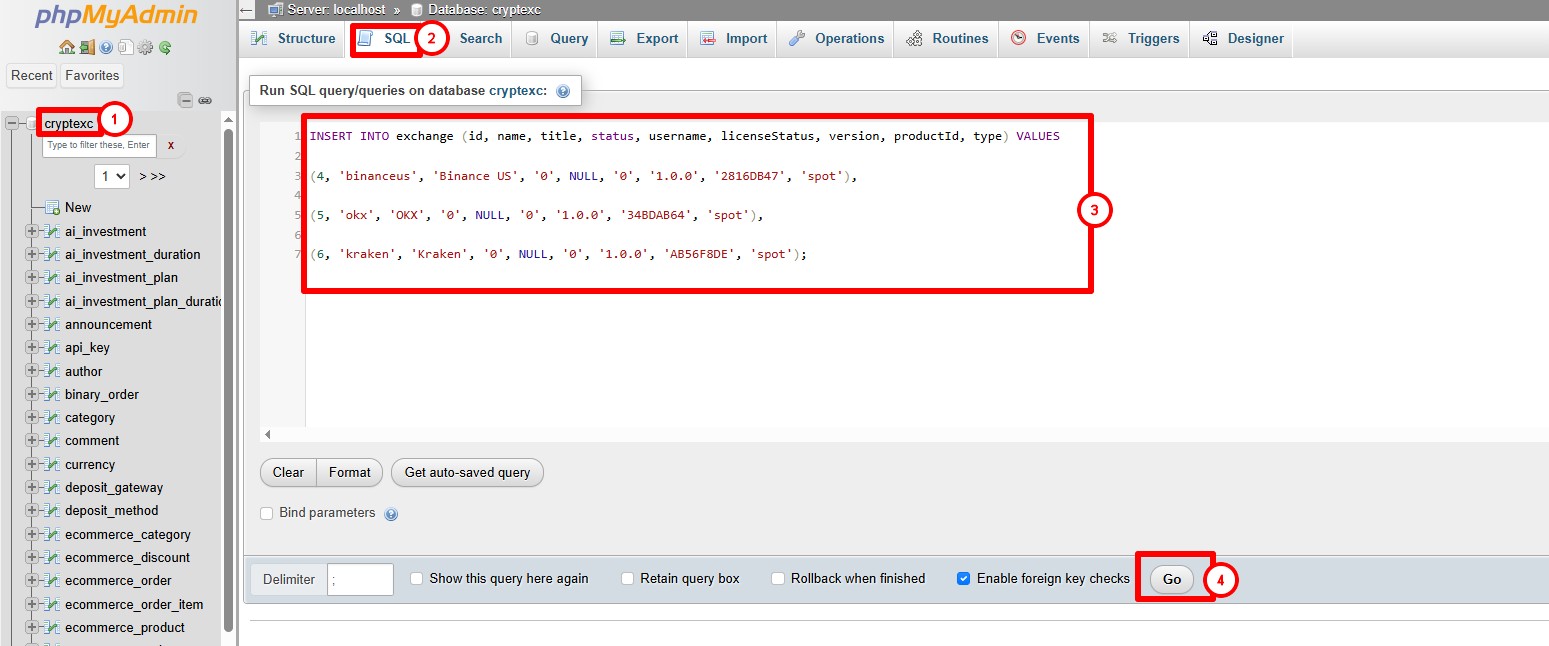Open the Recent tables button
1549x646 pixels.
click(32, 75)
